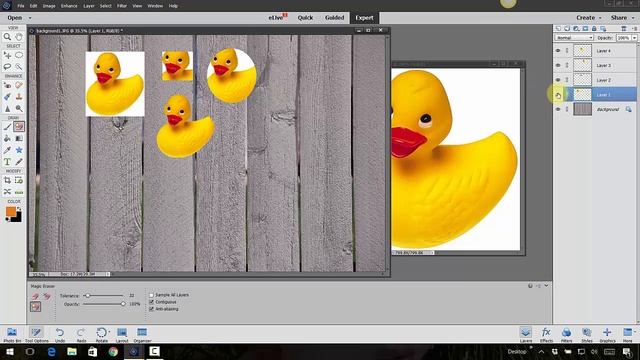Viewport: 640px width, 360px height.
Task: Open the Graphics panel
Action: (607, 335)
